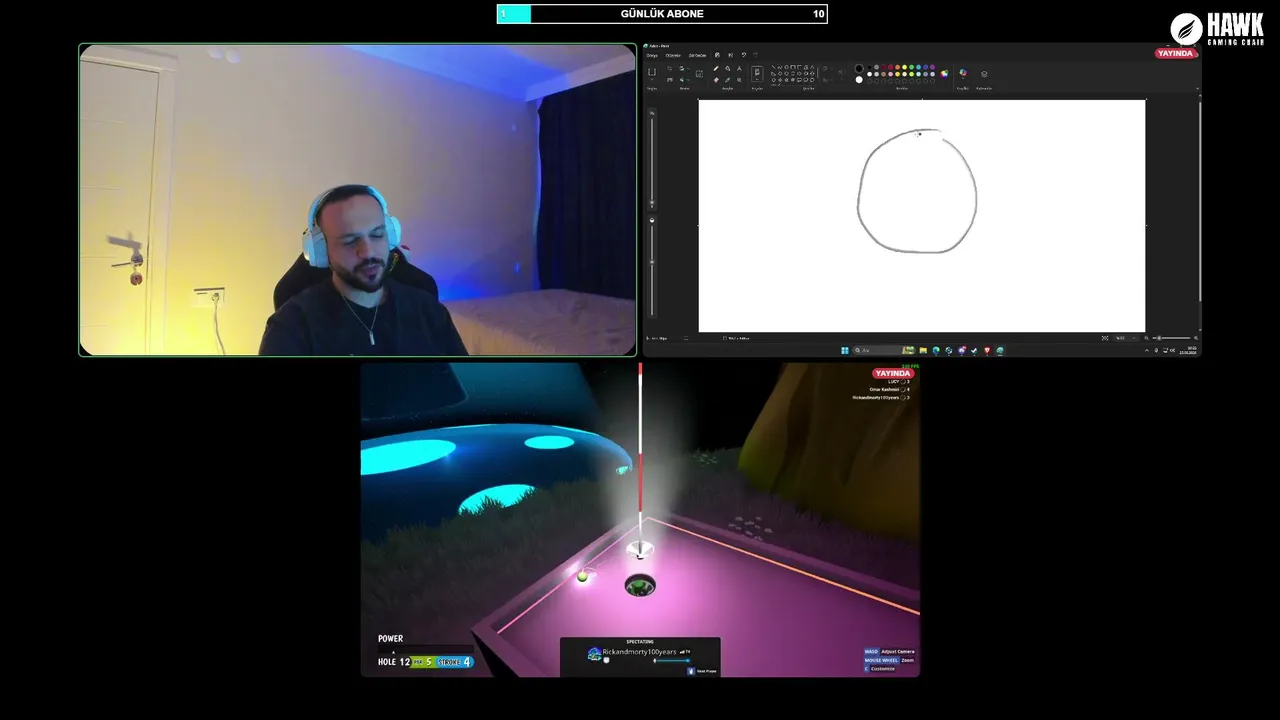The width and height of the screenshot is (1280, 720).
Task: Expand the Selection options arrow in Paint
Action: tap(652, 79)
